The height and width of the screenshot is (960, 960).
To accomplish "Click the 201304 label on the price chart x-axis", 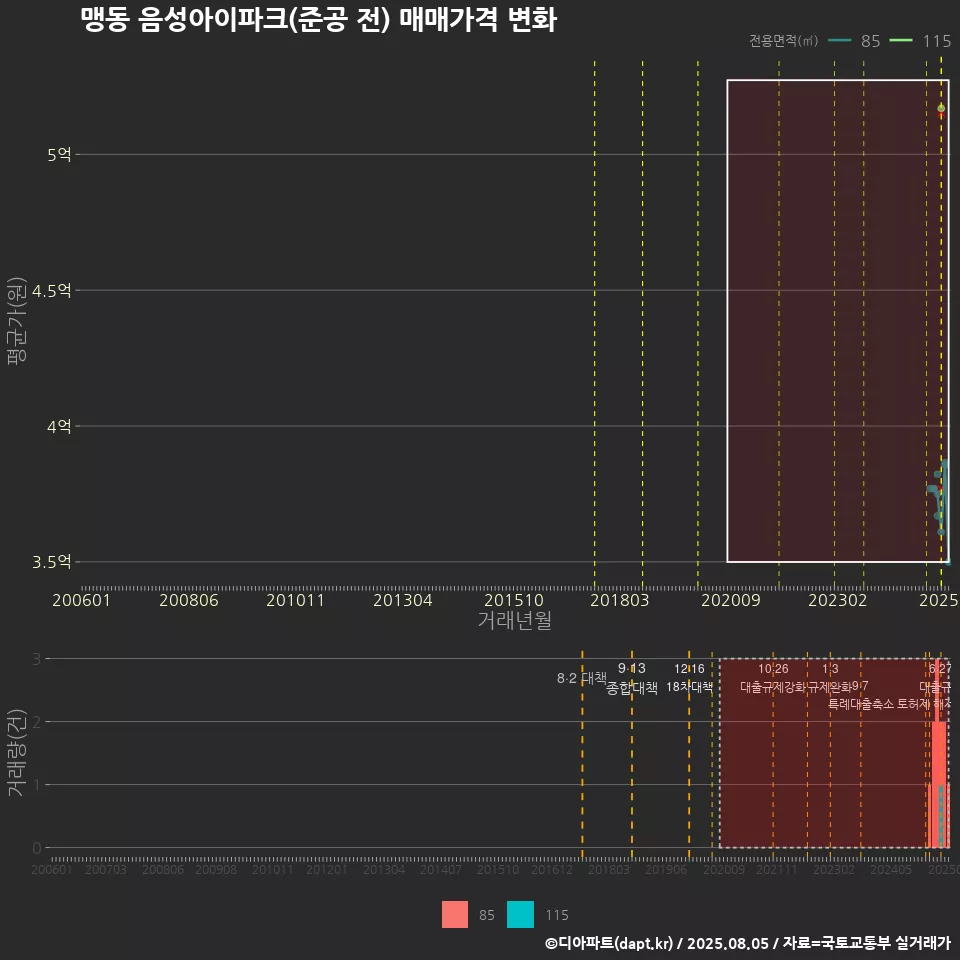I will (x=403, y=600).
